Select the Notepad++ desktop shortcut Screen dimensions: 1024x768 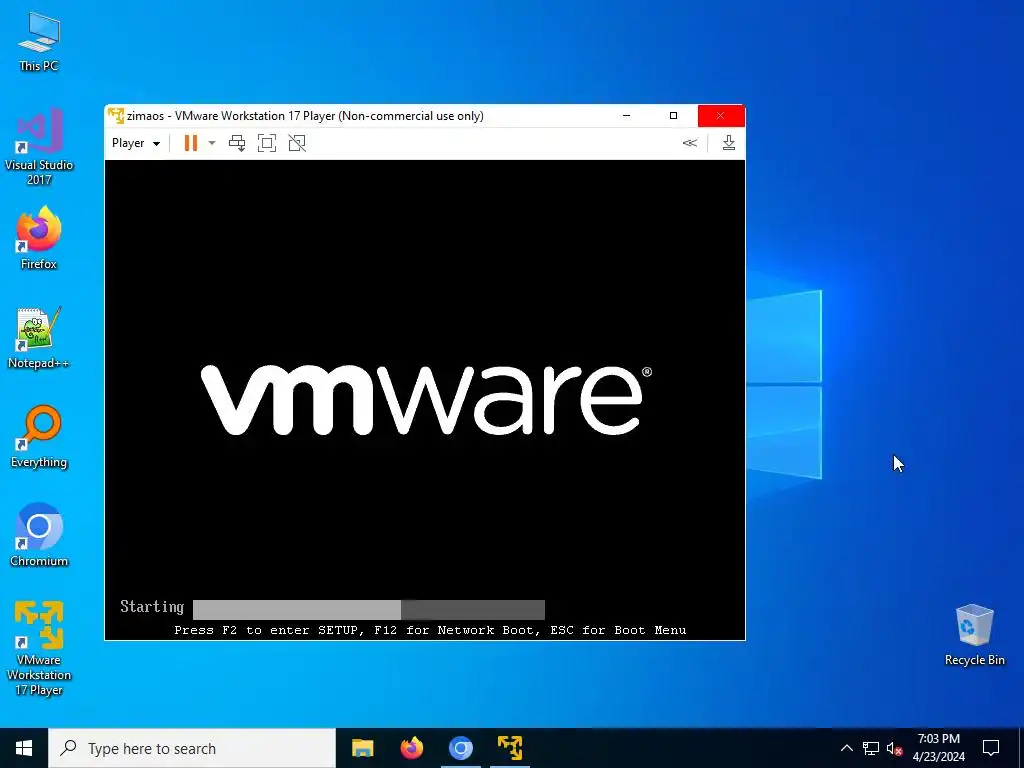click(x=39, y=338)
